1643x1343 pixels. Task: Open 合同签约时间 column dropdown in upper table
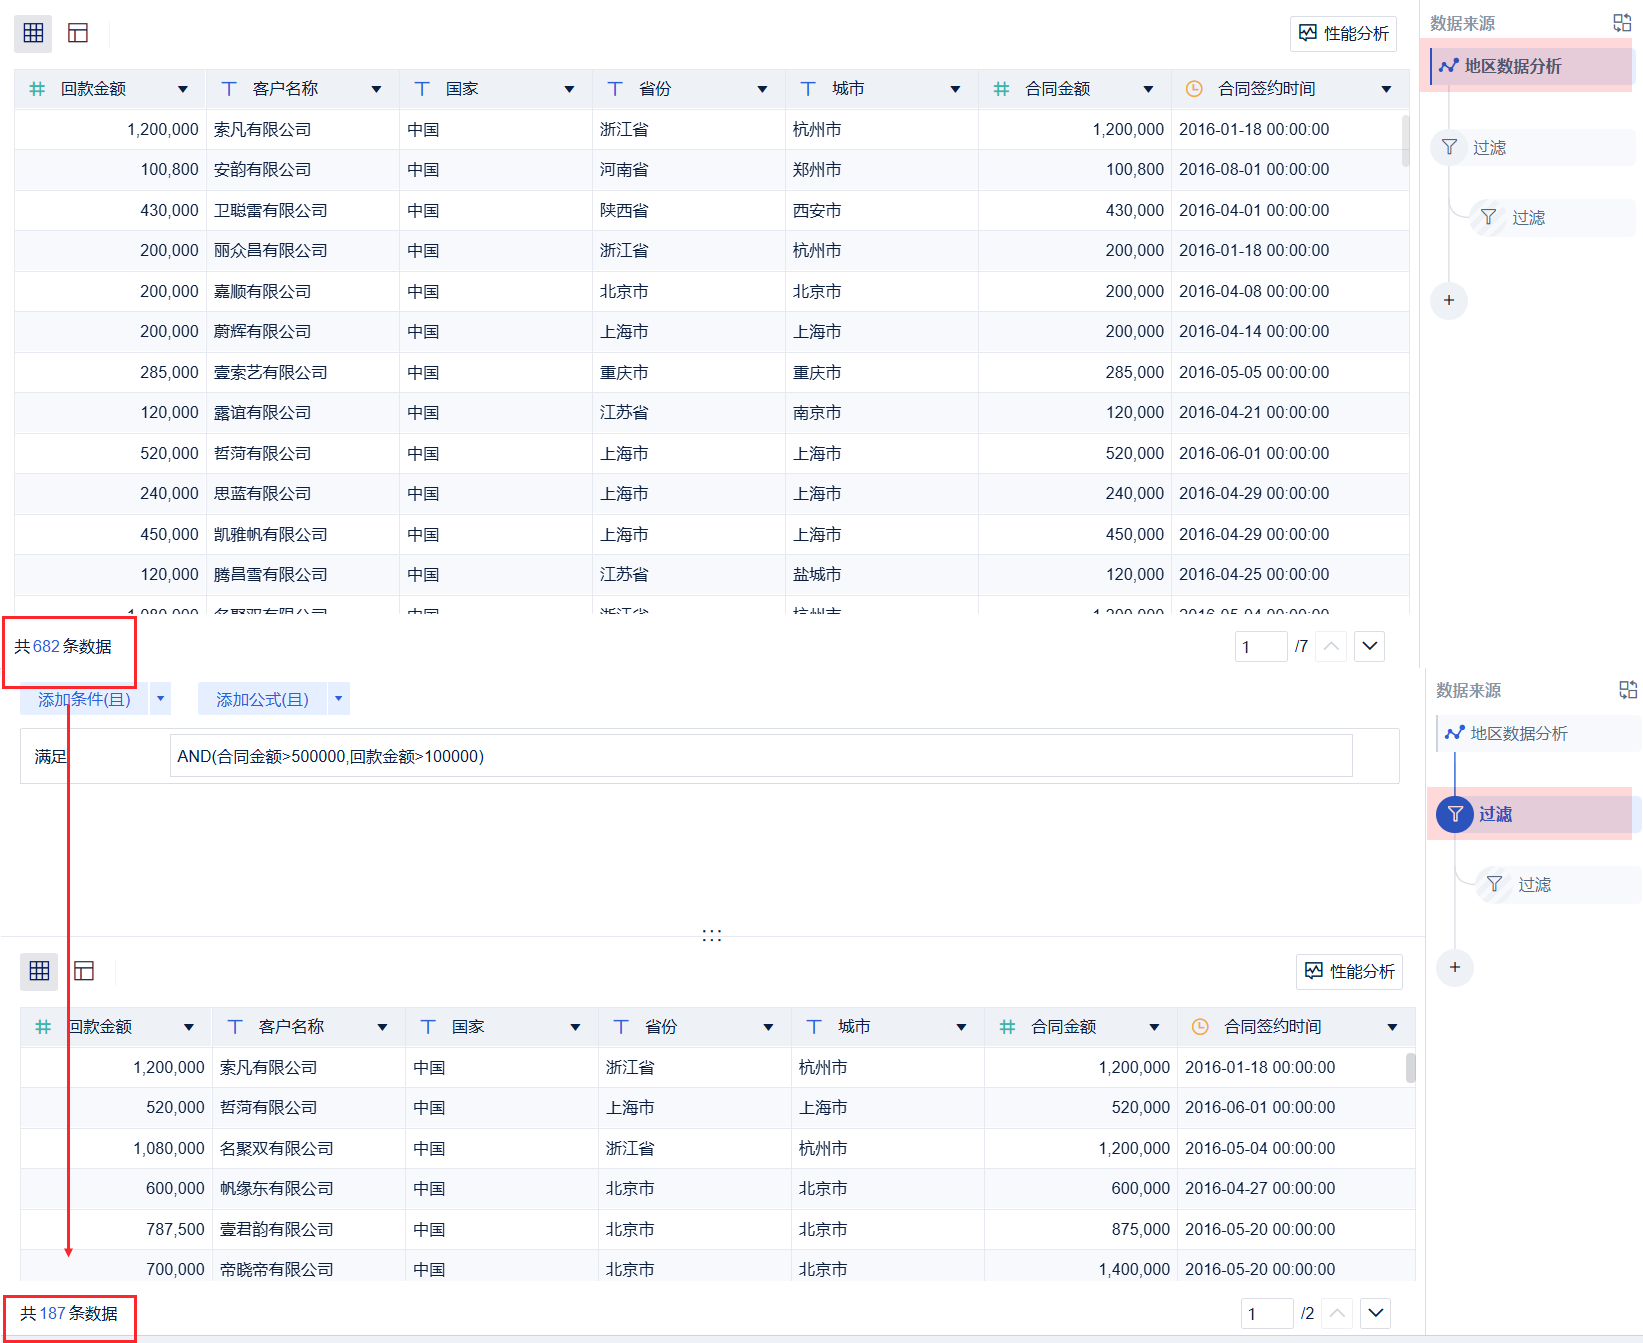(x=1386, y=89)
